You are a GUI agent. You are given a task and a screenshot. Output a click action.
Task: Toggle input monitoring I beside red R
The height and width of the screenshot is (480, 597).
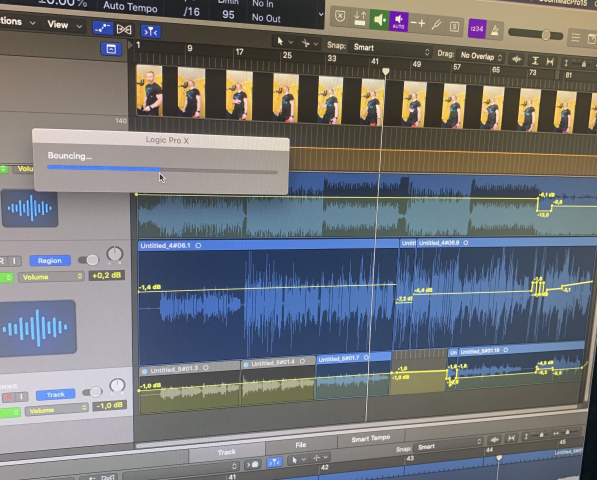click(21, 397)
